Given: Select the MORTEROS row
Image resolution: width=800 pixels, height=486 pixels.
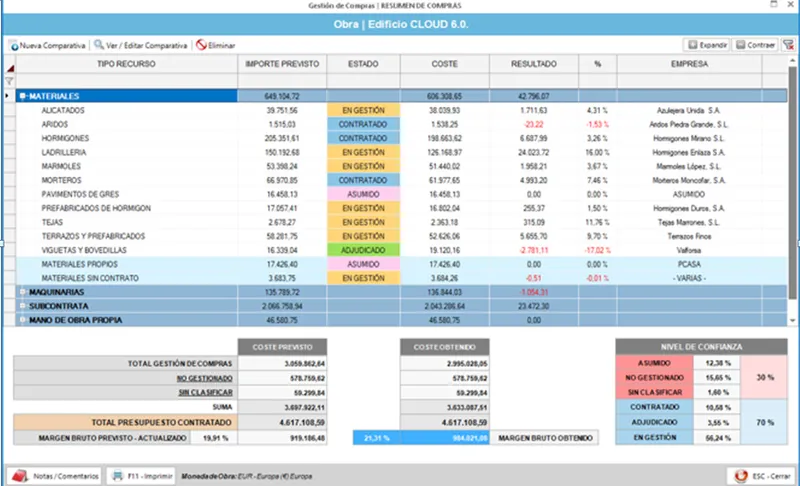Looking at the screenshot, I should pos(401,181).
